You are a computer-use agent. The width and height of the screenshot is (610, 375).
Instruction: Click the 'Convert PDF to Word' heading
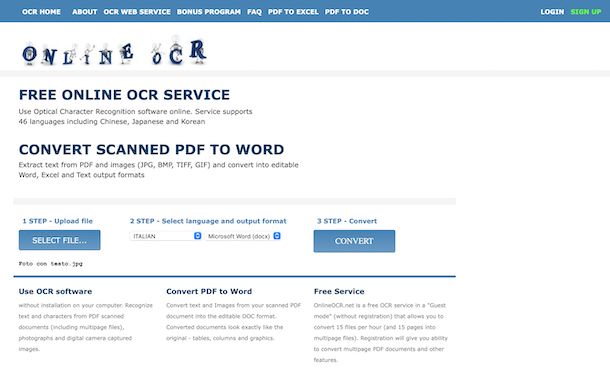pyautogui.click(x=209, y=291)
